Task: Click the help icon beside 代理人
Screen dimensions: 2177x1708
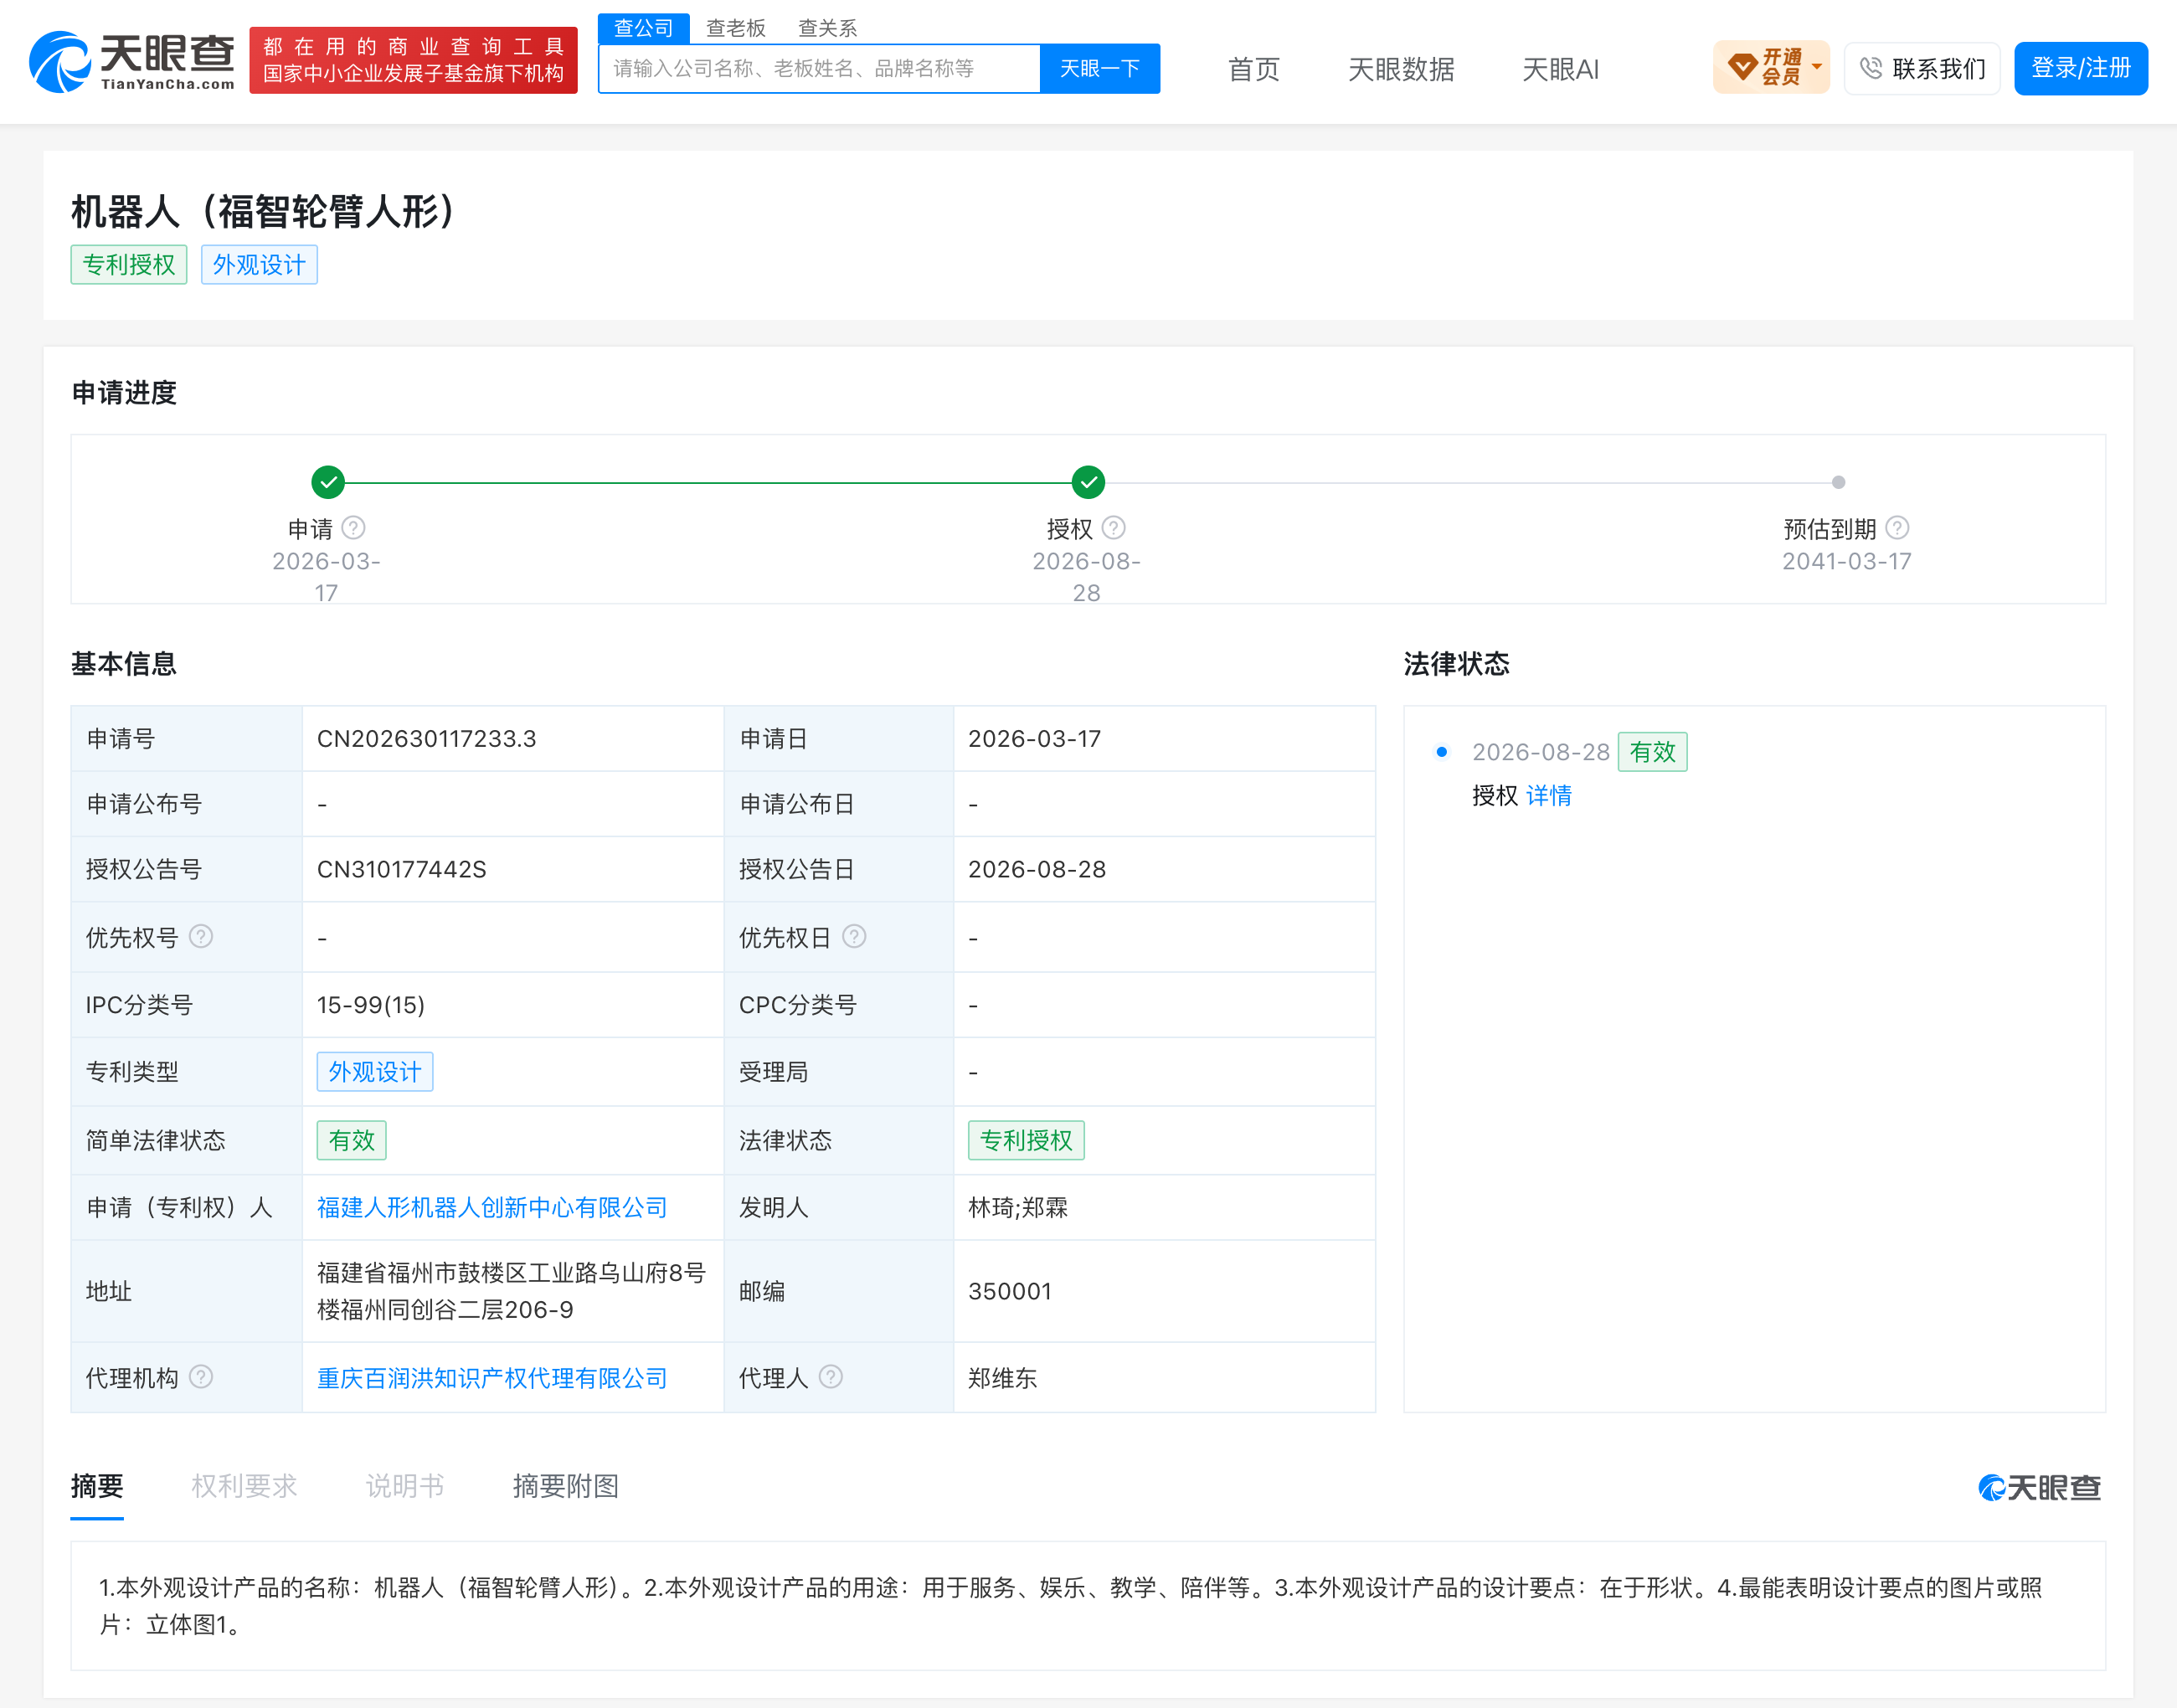Action: 831,1378
